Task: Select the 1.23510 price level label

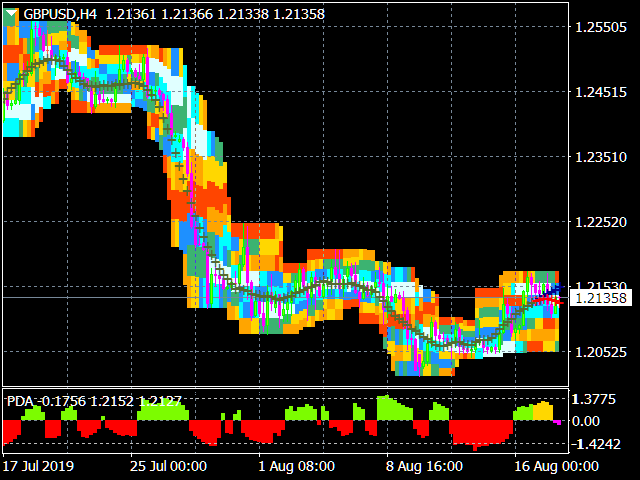Action: (600, 157)
